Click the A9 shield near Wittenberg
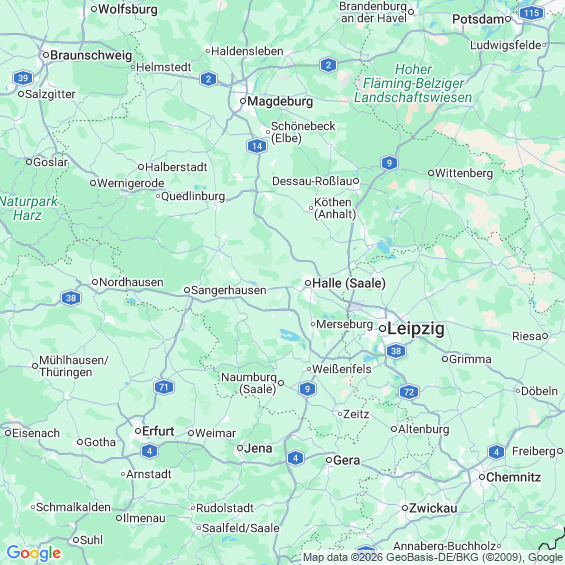565x565 pixels. pyautogui.click(x=389, y=163)
